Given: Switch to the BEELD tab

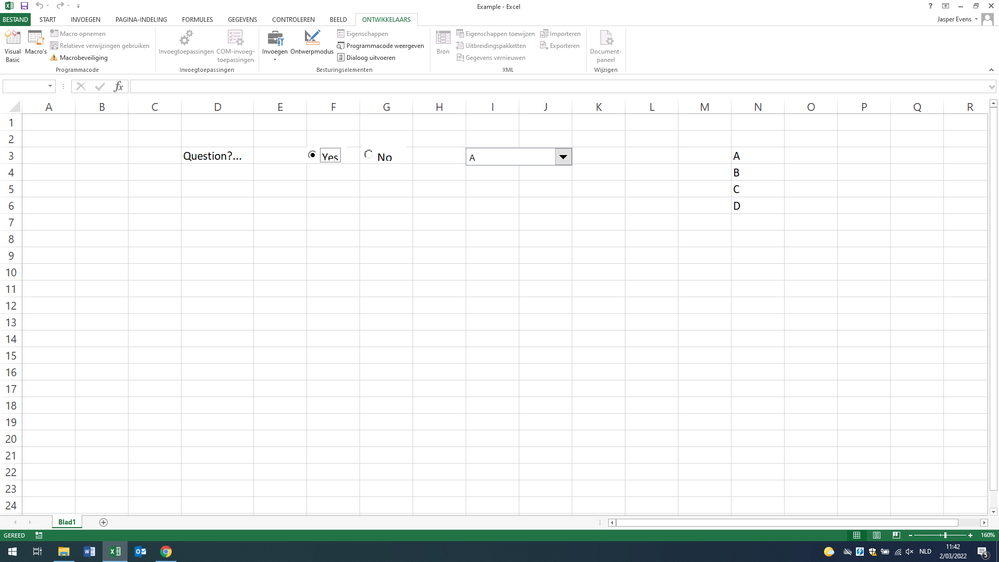Looking at the screenshot, I should point(338,20).
